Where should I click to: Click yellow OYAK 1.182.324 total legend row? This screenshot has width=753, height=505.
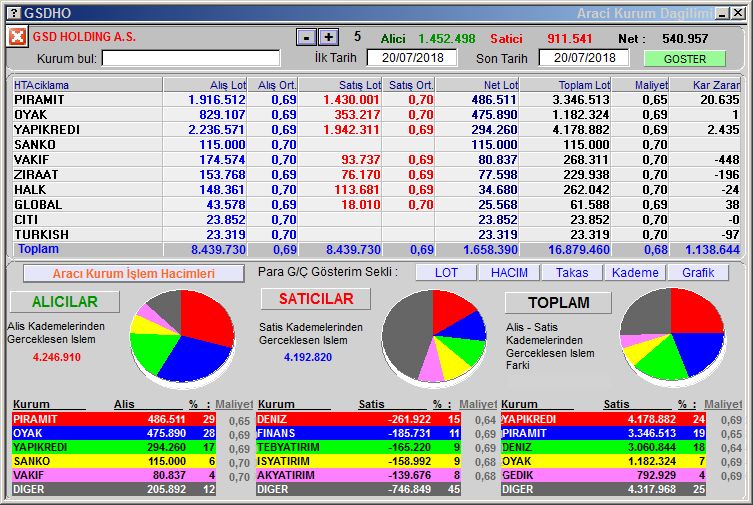point(603,461)
